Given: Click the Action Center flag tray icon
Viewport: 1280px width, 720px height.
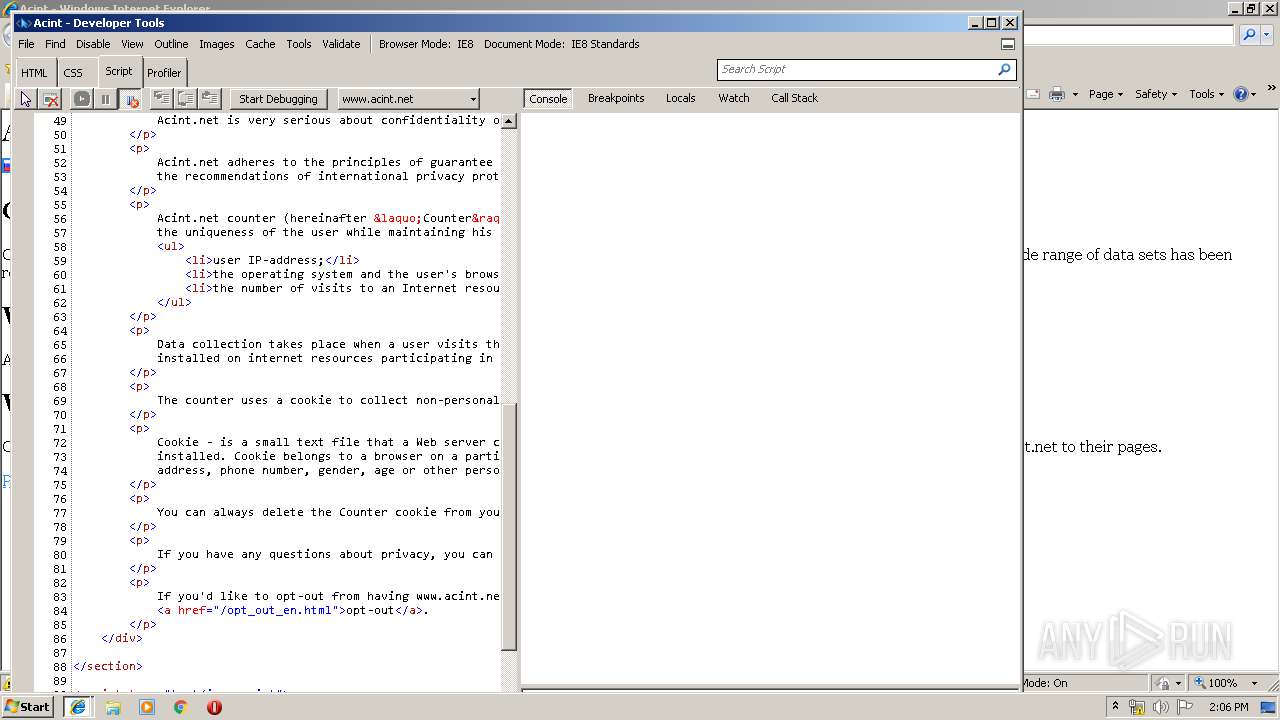Looking at the screenshot, I should point(1185,707).
